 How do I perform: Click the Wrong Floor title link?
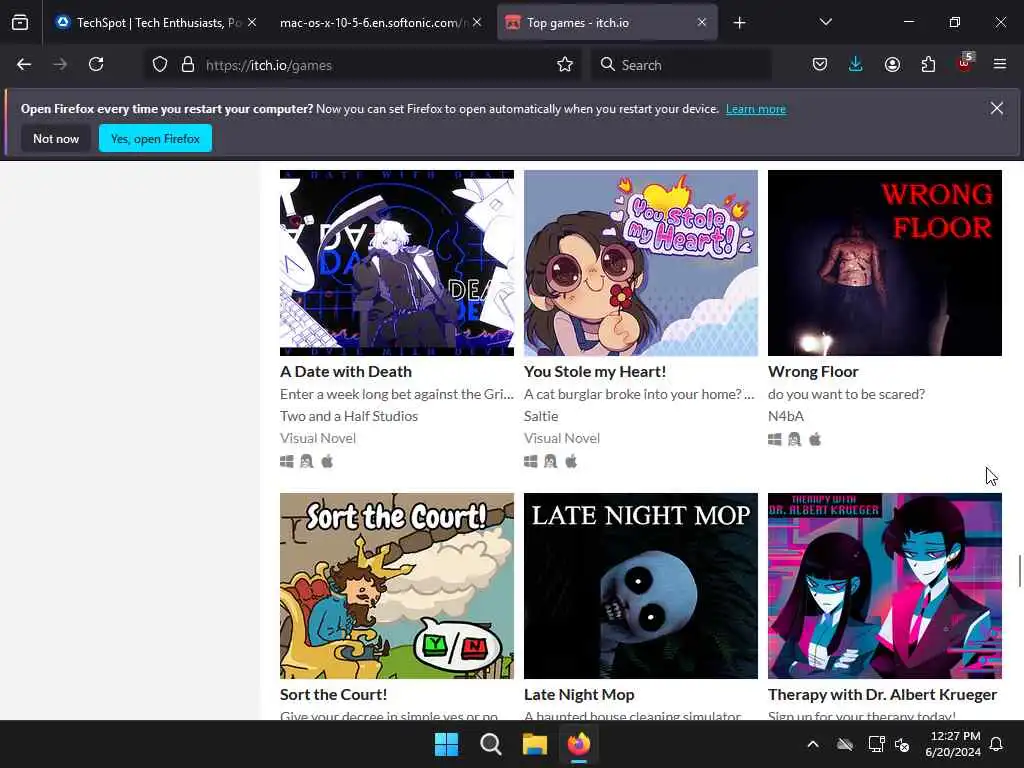[x=813, y=372]
